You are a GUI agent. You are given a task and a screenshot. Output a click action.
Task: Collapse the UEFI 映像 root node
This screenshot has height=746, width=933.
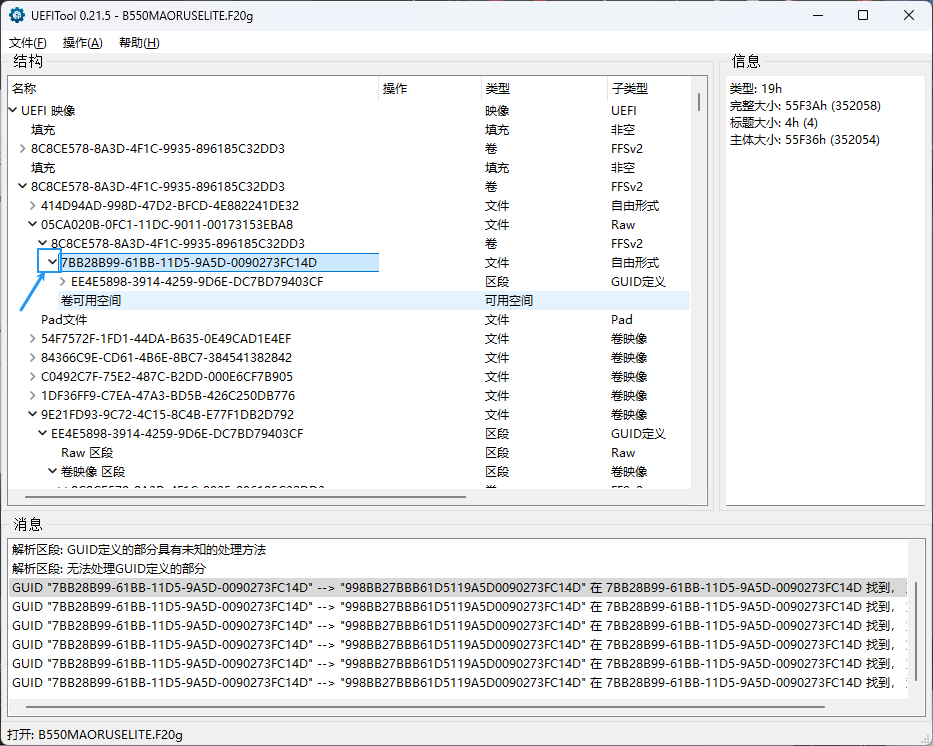[x=13, y=111]
